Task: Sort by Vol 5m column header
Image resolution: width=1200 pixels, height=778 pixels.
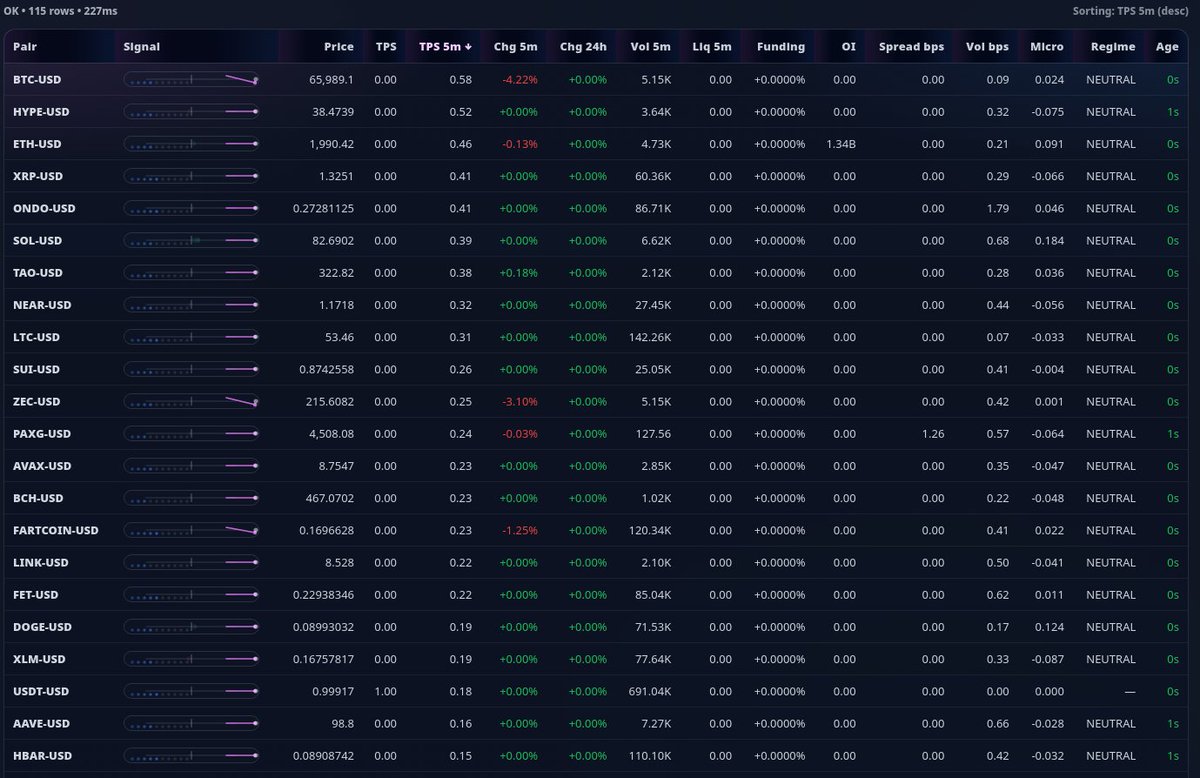Action: 651,47
